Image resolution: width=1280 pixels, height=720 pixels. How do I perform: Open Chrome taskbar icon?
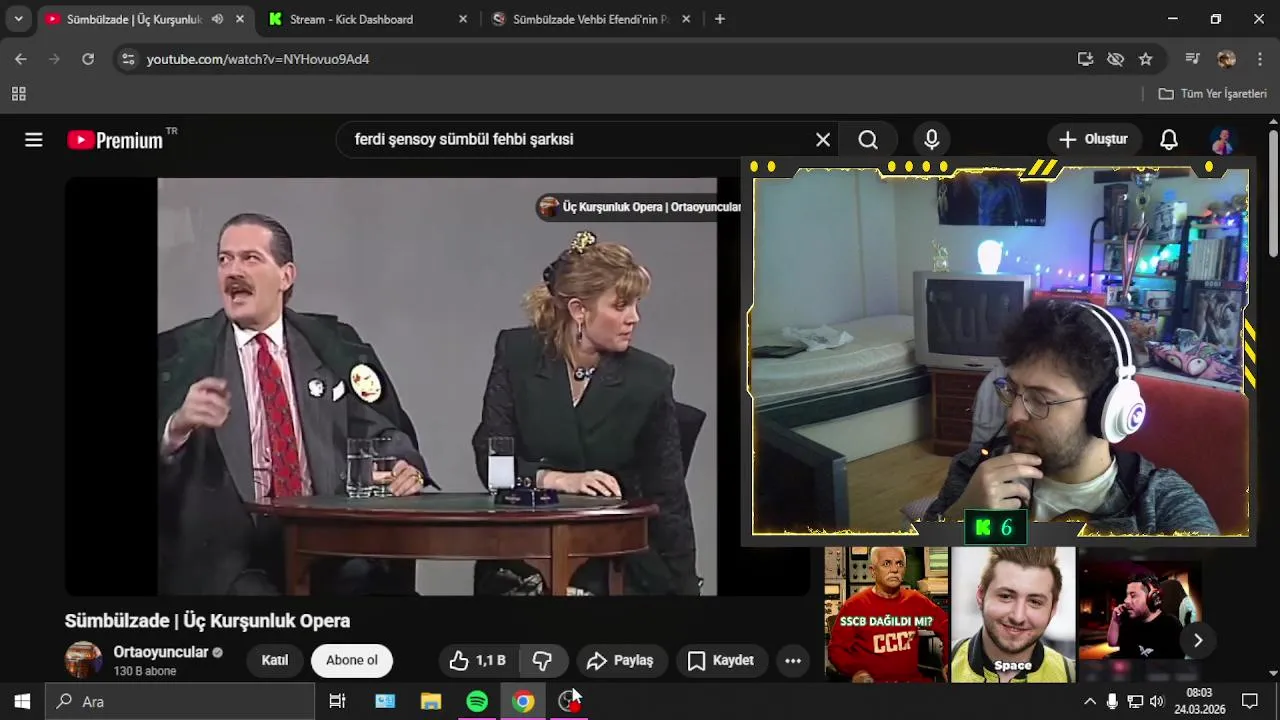pos(523,701)
